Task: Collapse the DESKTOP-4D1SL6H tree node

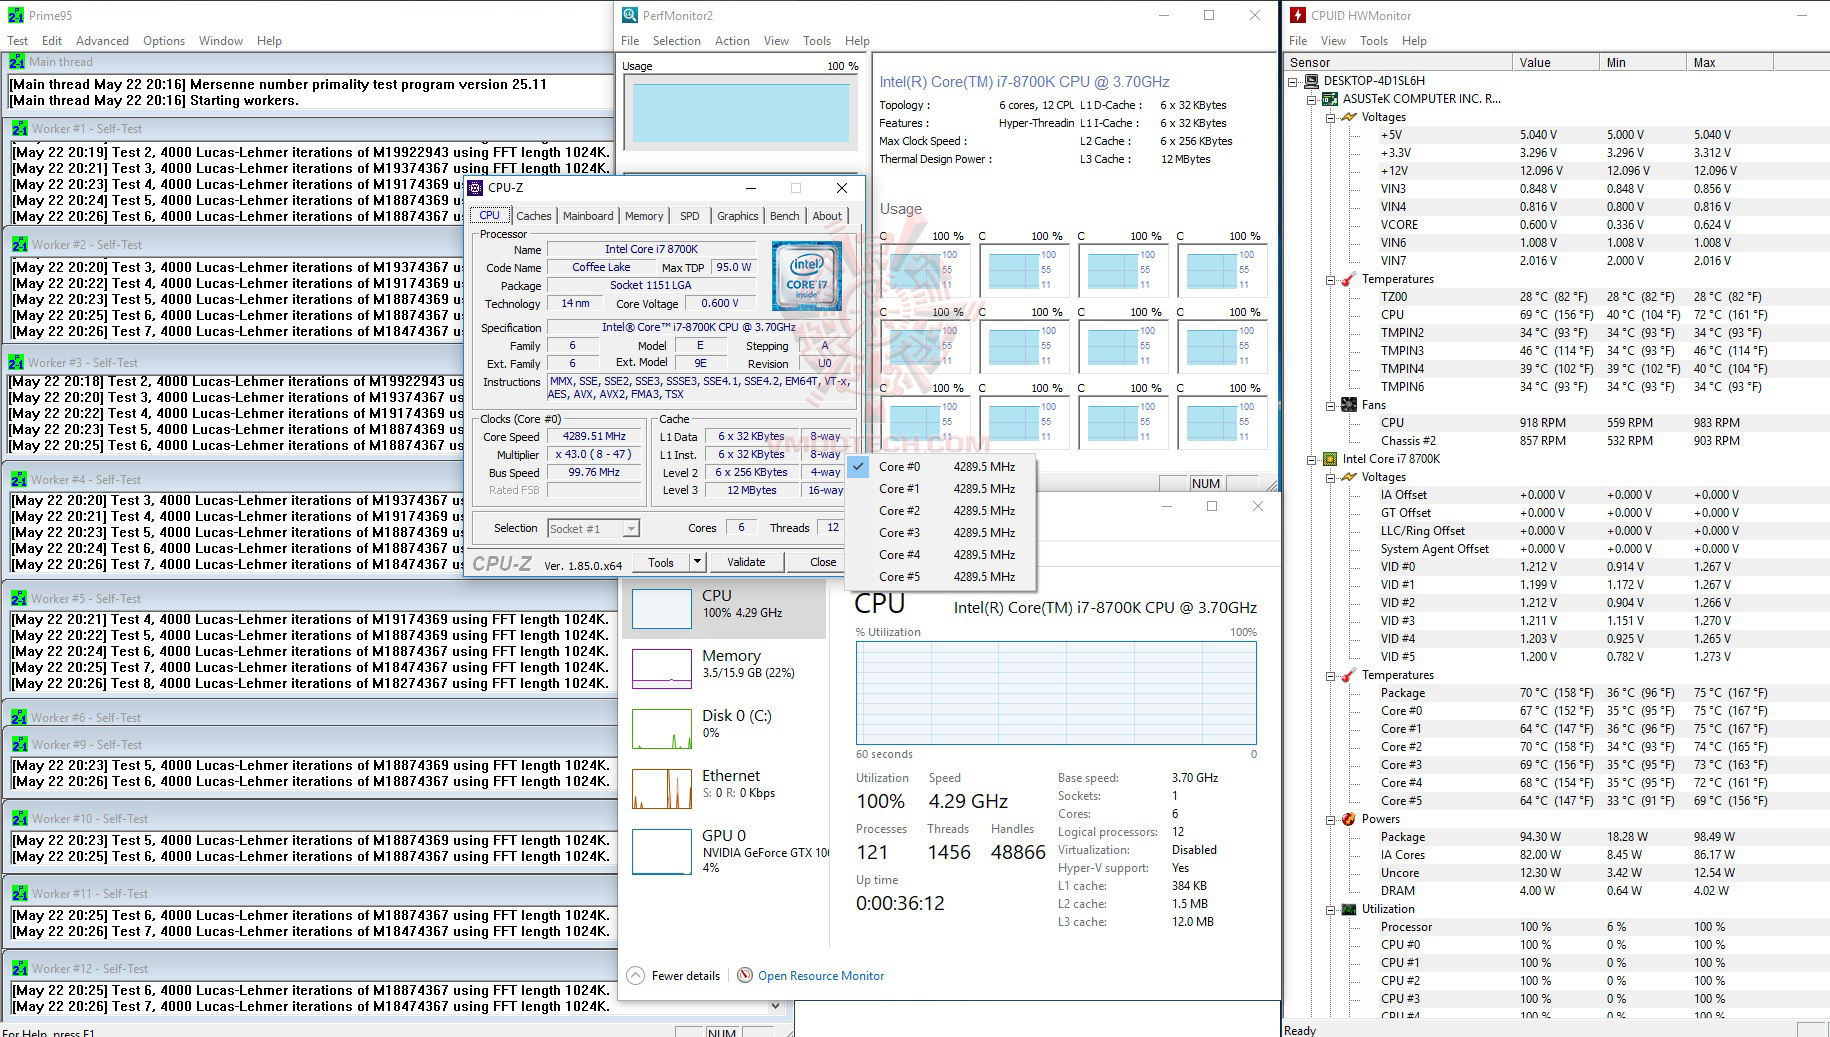Action: tap(1293, 81)
